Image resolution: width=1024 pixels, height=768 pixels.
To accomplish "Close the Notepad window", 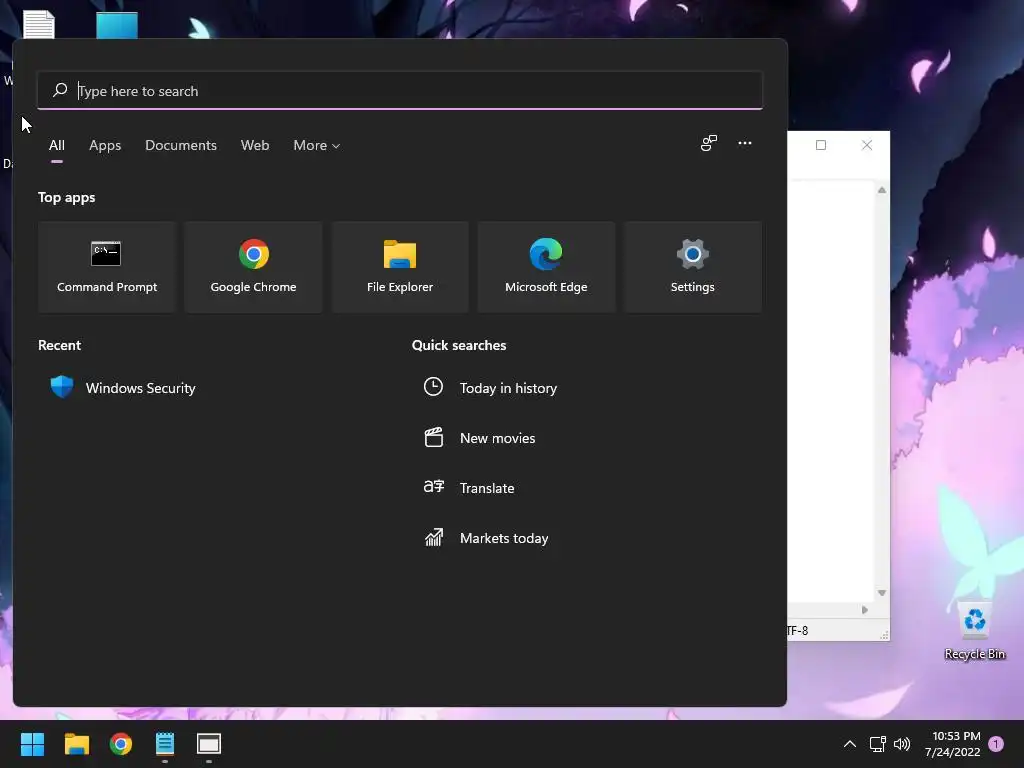I will tap(867, 145).
